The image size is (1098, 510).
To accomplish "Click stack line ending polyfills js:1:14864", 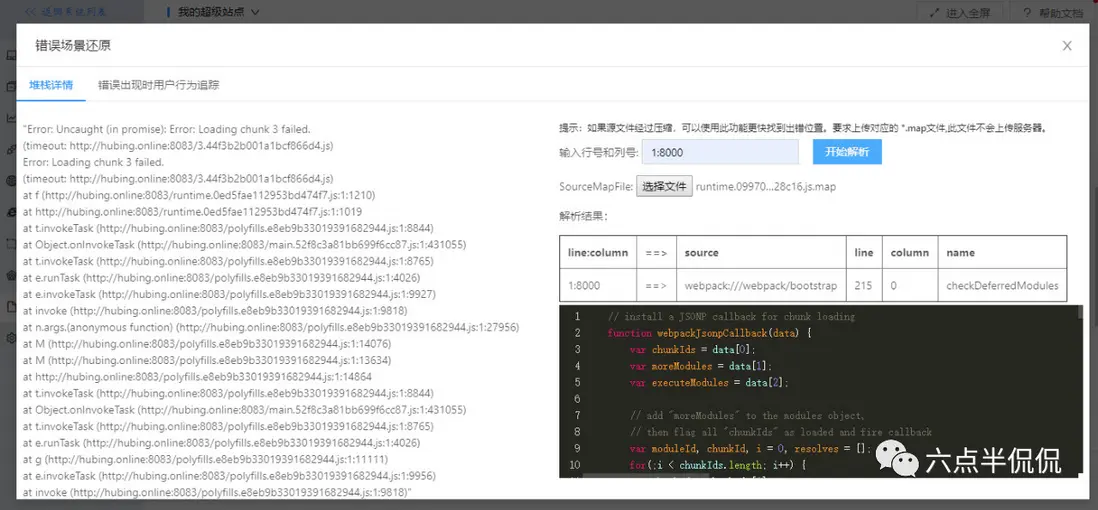I will pyautogui.click(x=197, y=377).
